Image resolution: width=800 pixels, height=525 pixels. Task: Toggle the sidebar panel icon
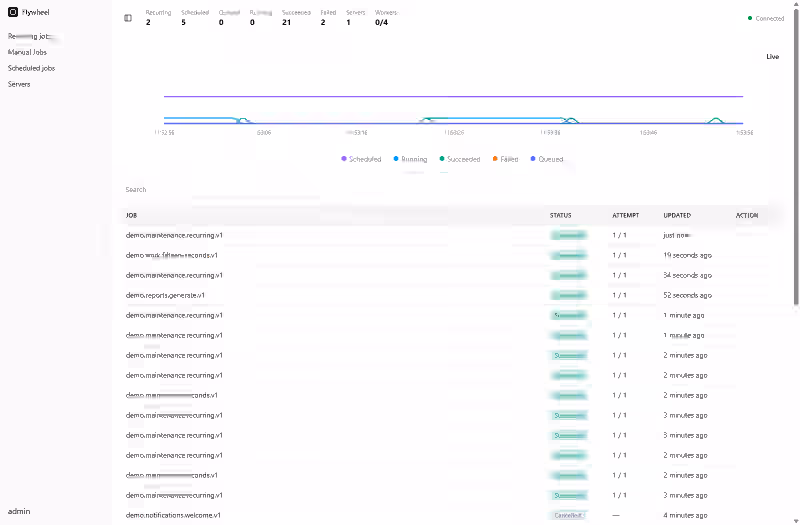(128, 18)
